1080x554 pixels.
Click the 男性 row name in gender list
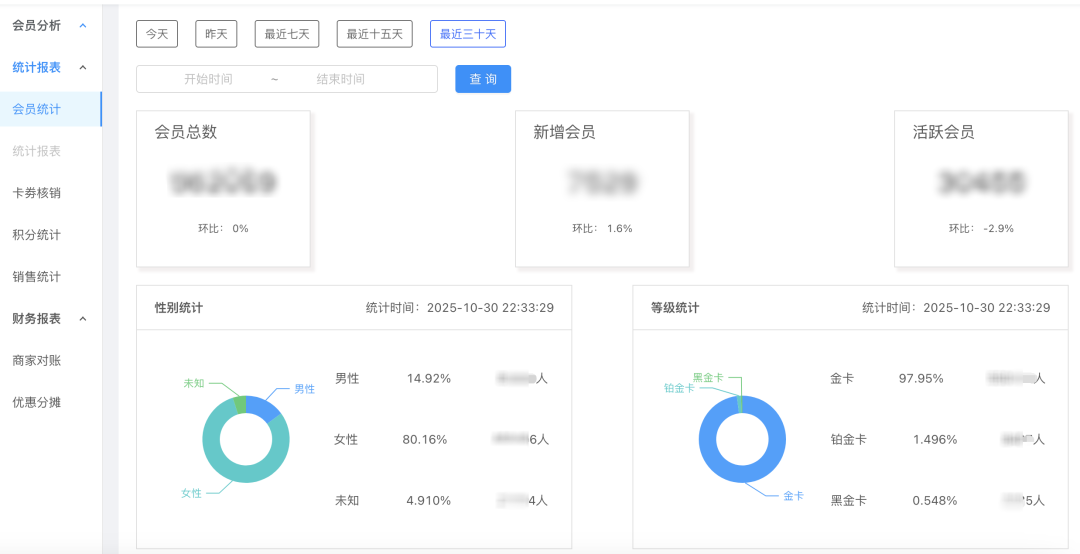click(x=347, y=378)
